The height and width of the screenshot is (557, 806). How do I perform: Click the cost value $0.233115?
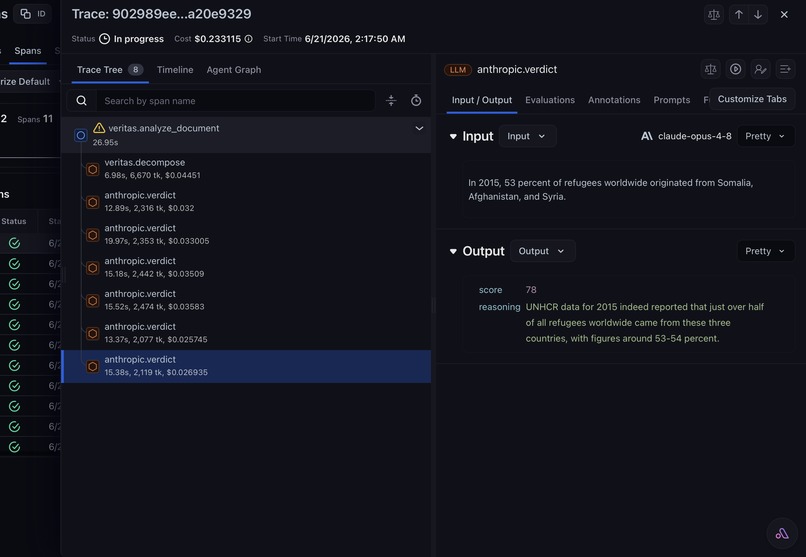tap(217, 39)
